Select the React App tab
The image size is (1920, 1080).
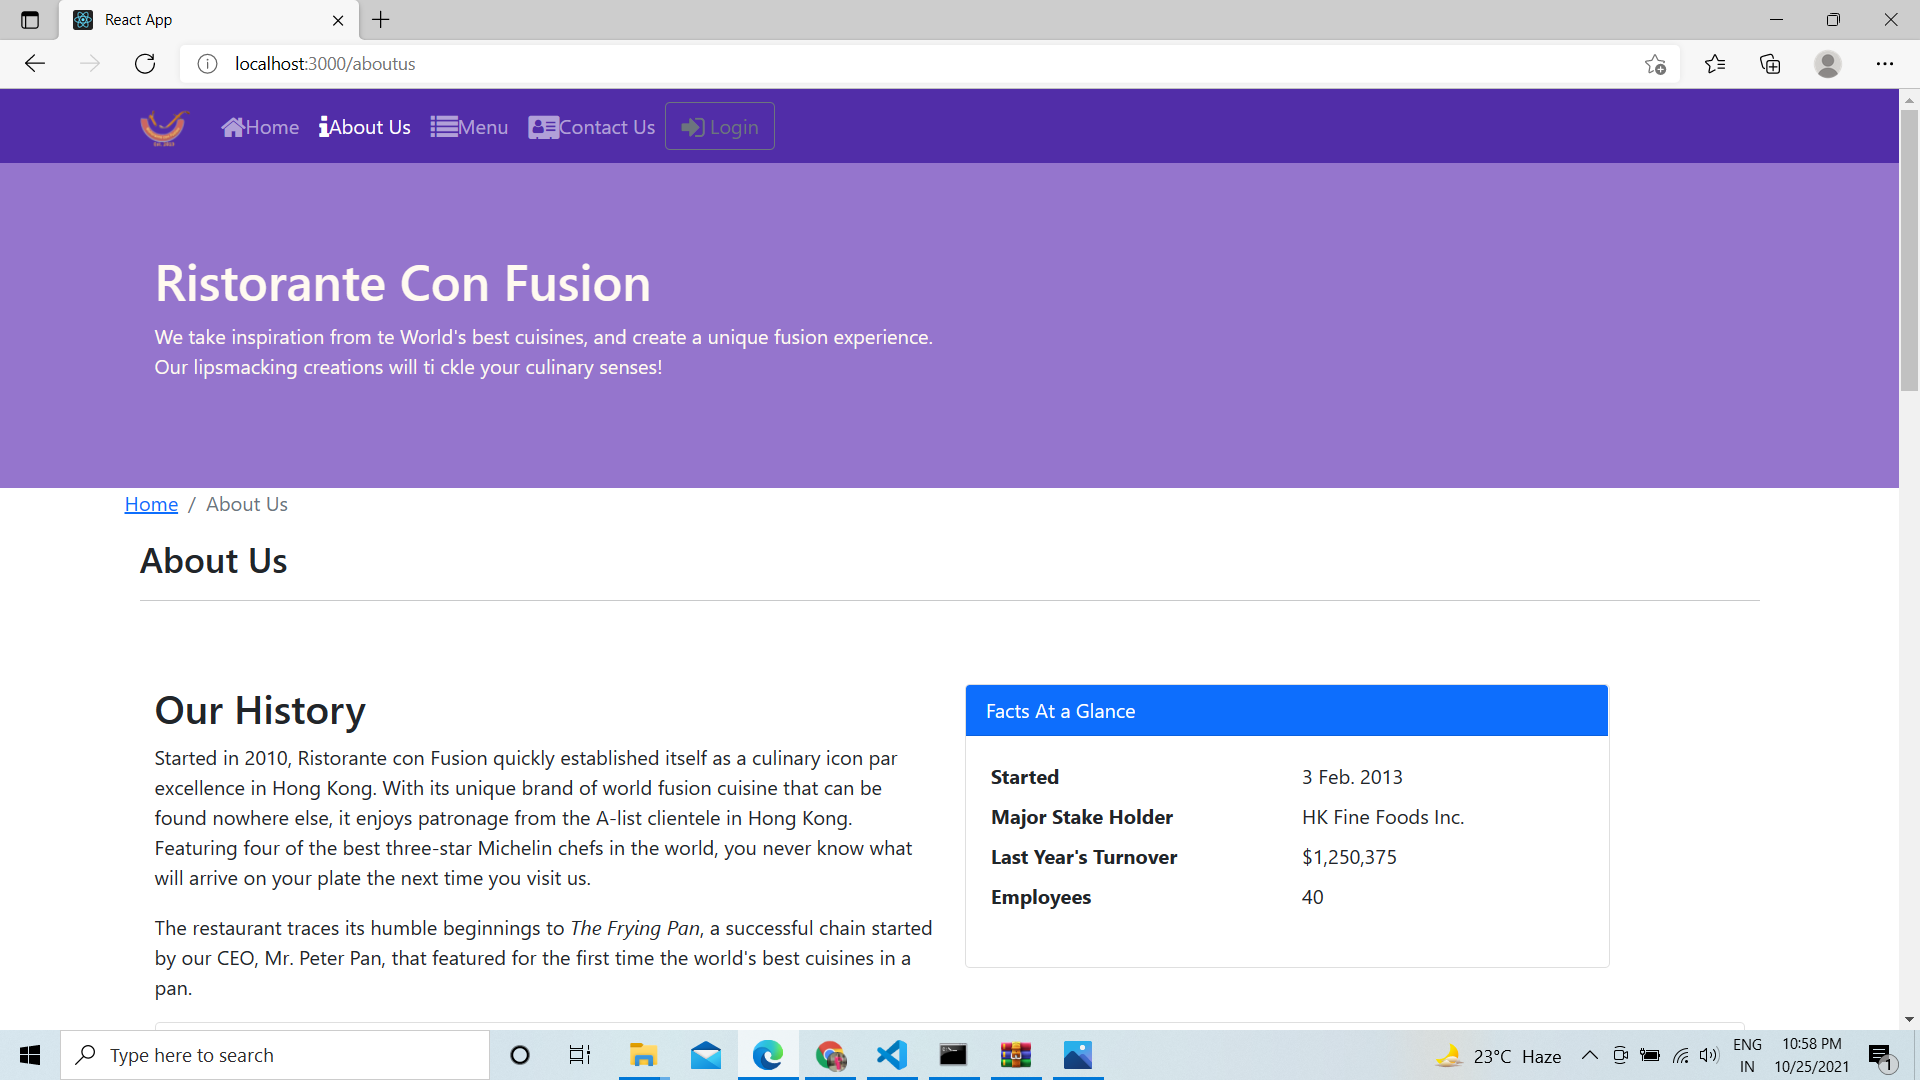(x=208, y=20)
